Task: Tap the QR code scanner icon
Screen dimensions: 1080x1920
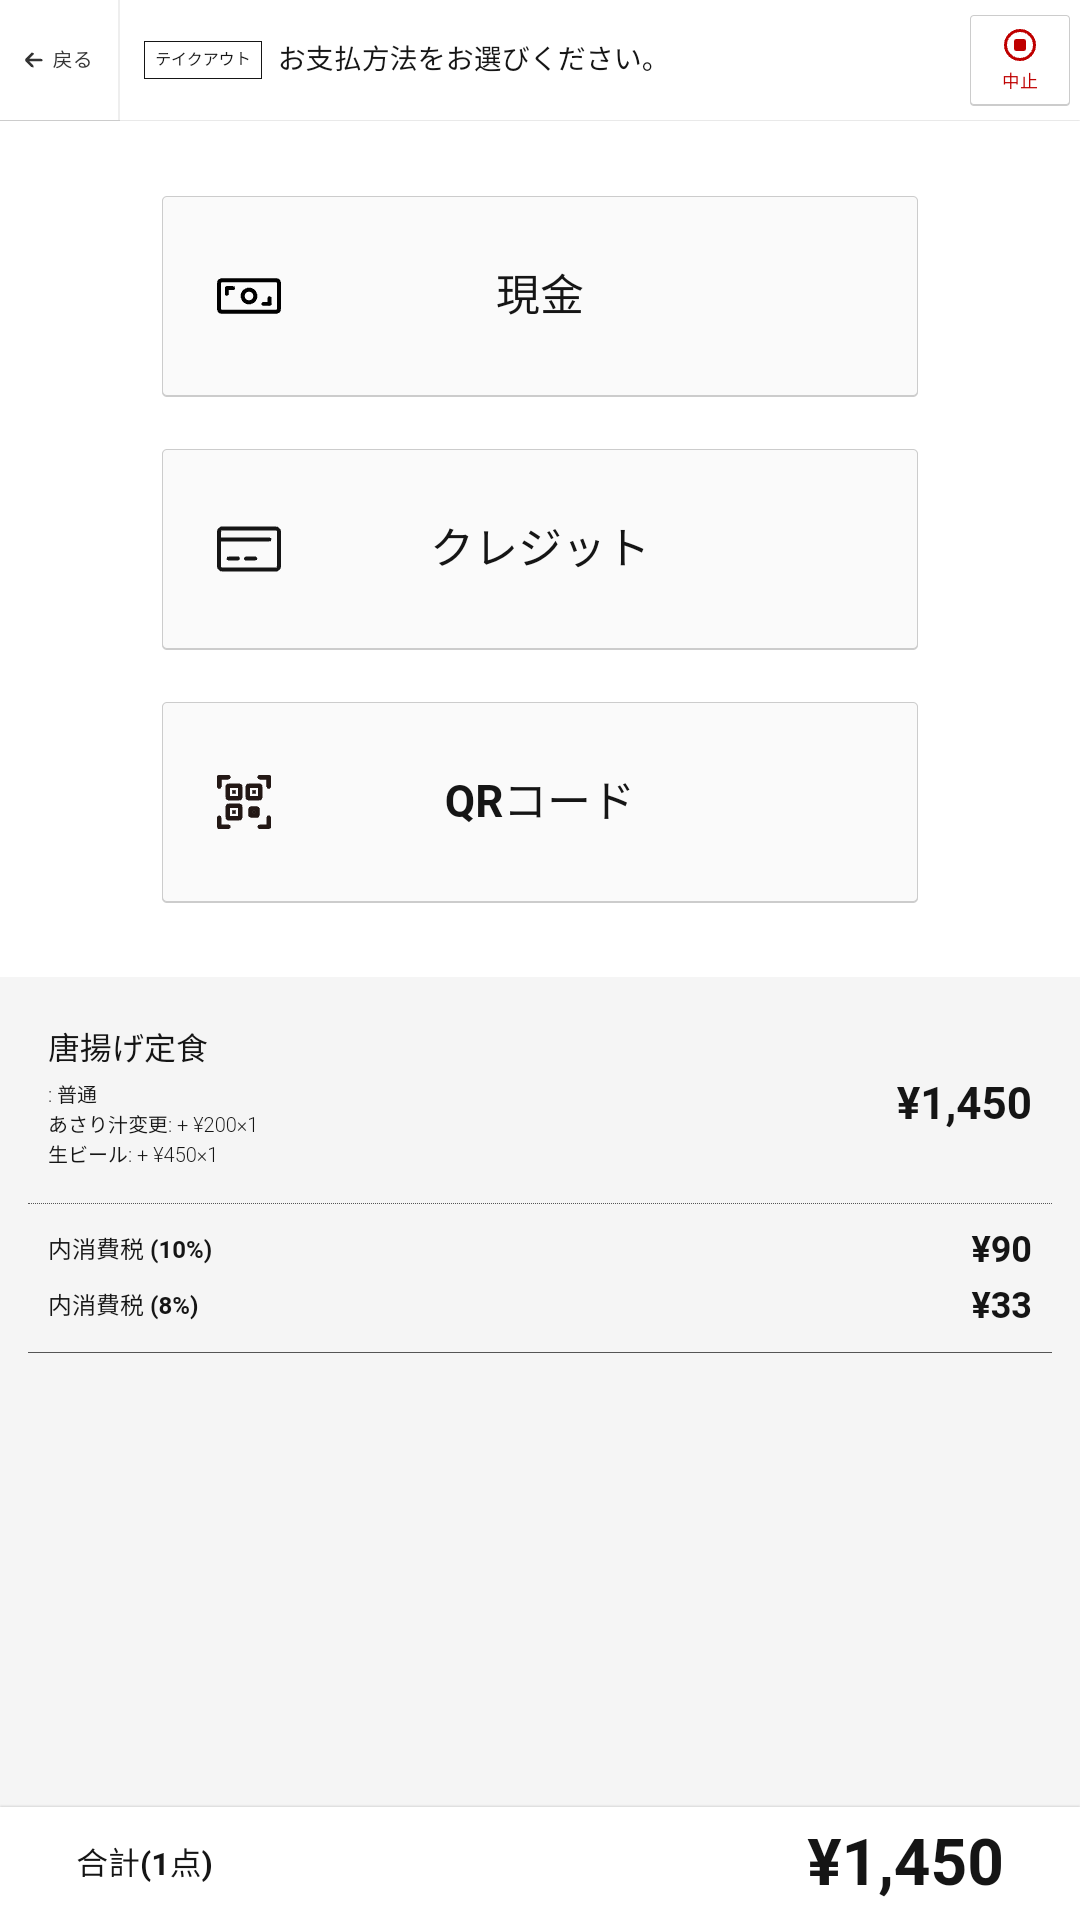Action: coord(244,802)
